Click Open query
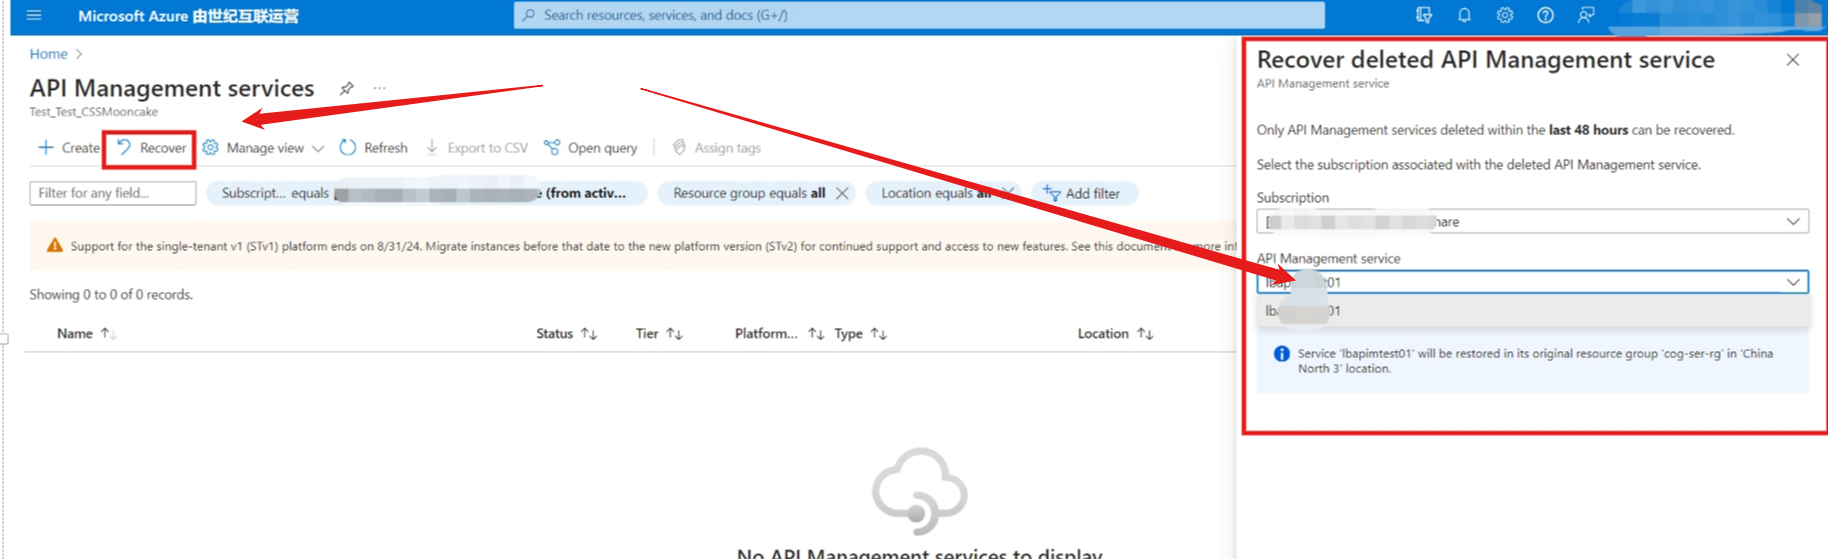Image resolution: width=1828 pixels, height=559 pixels. pyautogui.click(x=591, y=148)
